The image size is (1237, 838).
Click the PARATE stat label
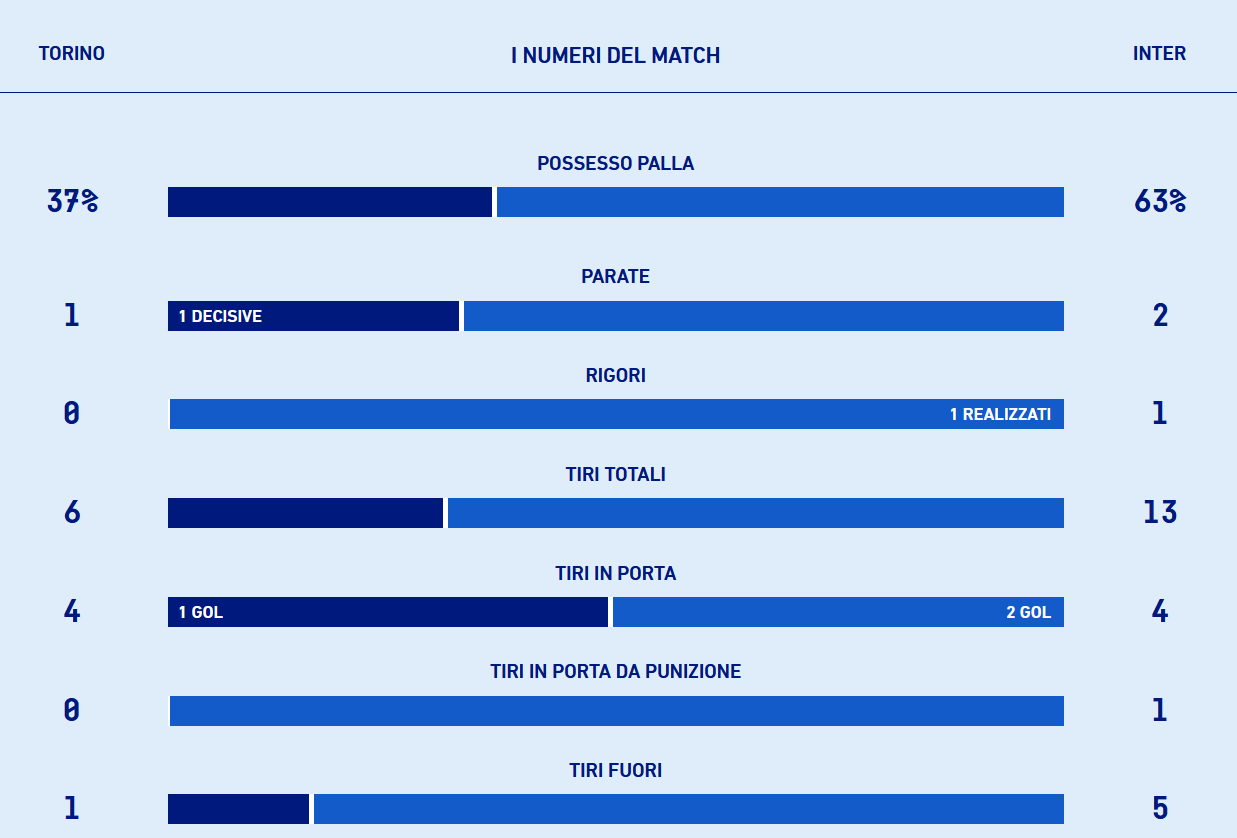click(x=615, y=277)
